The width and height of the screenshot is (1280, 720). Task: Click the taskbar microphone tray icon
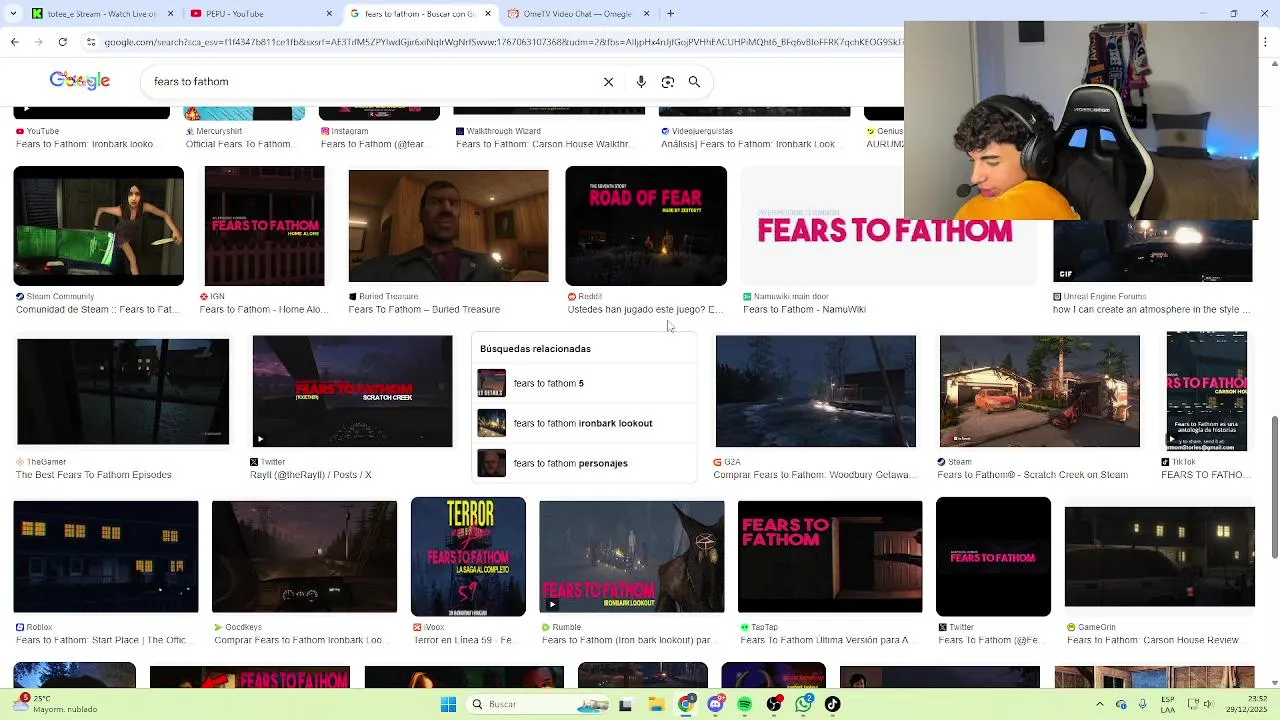1143,705
